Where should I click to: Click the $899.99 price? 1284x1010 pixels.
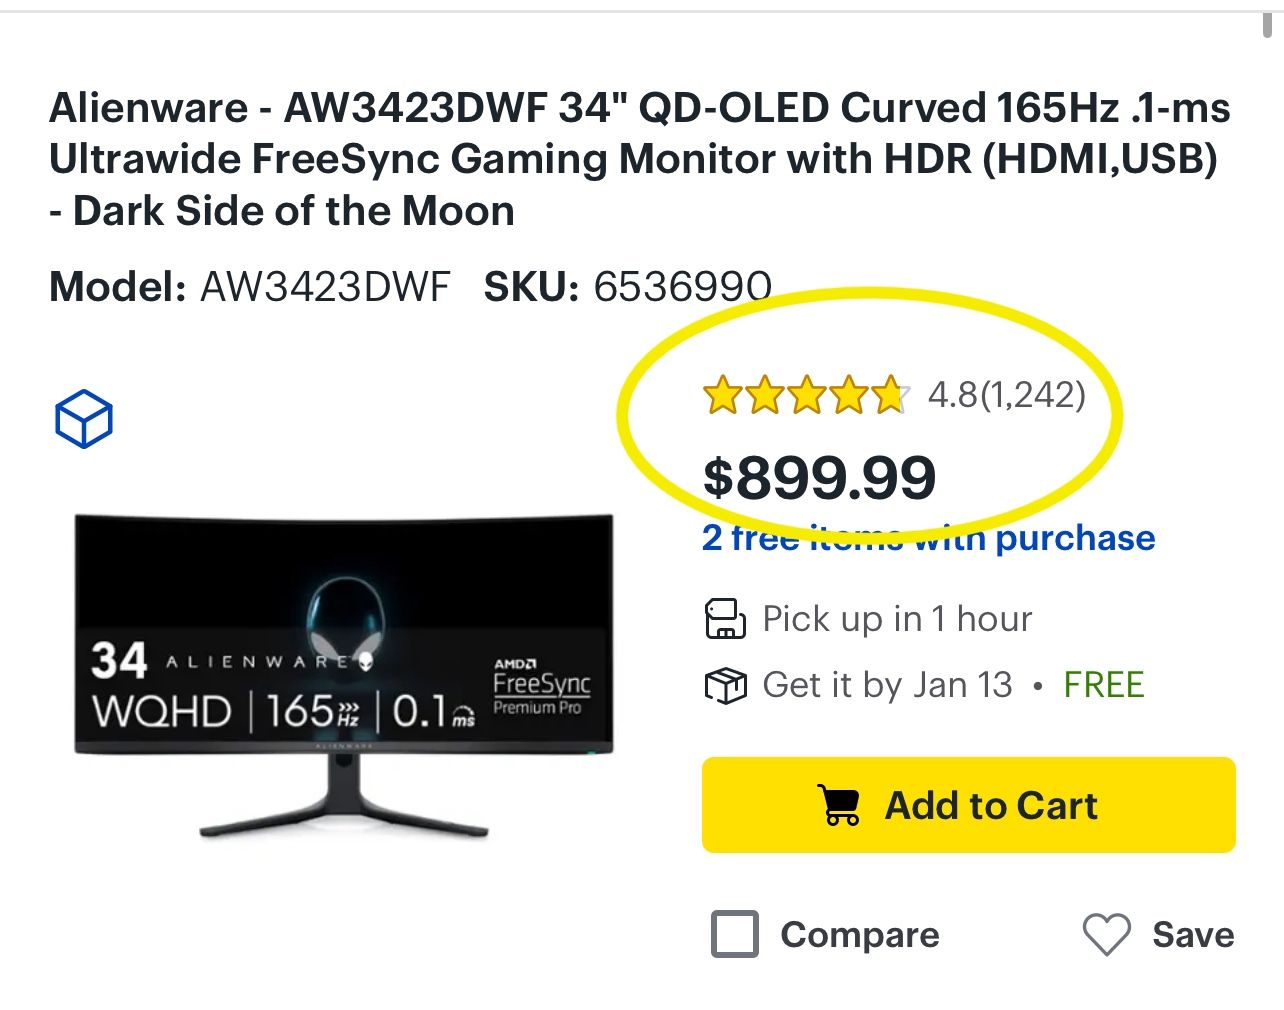click(819, 478)
